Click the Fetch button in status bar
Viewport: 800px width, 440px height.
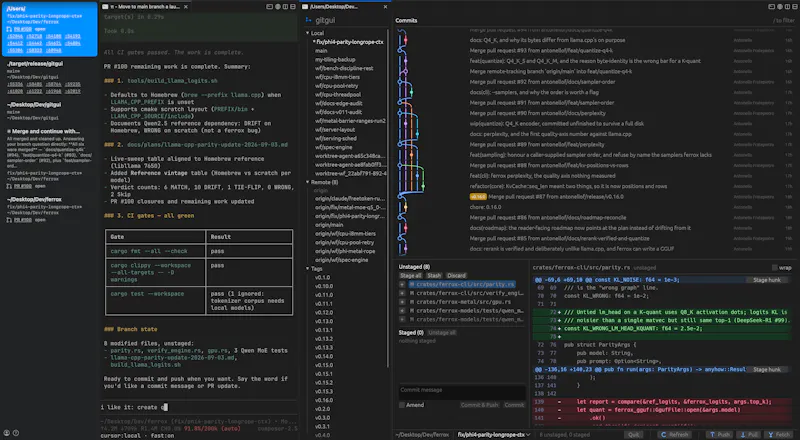[x=779, y=434]
